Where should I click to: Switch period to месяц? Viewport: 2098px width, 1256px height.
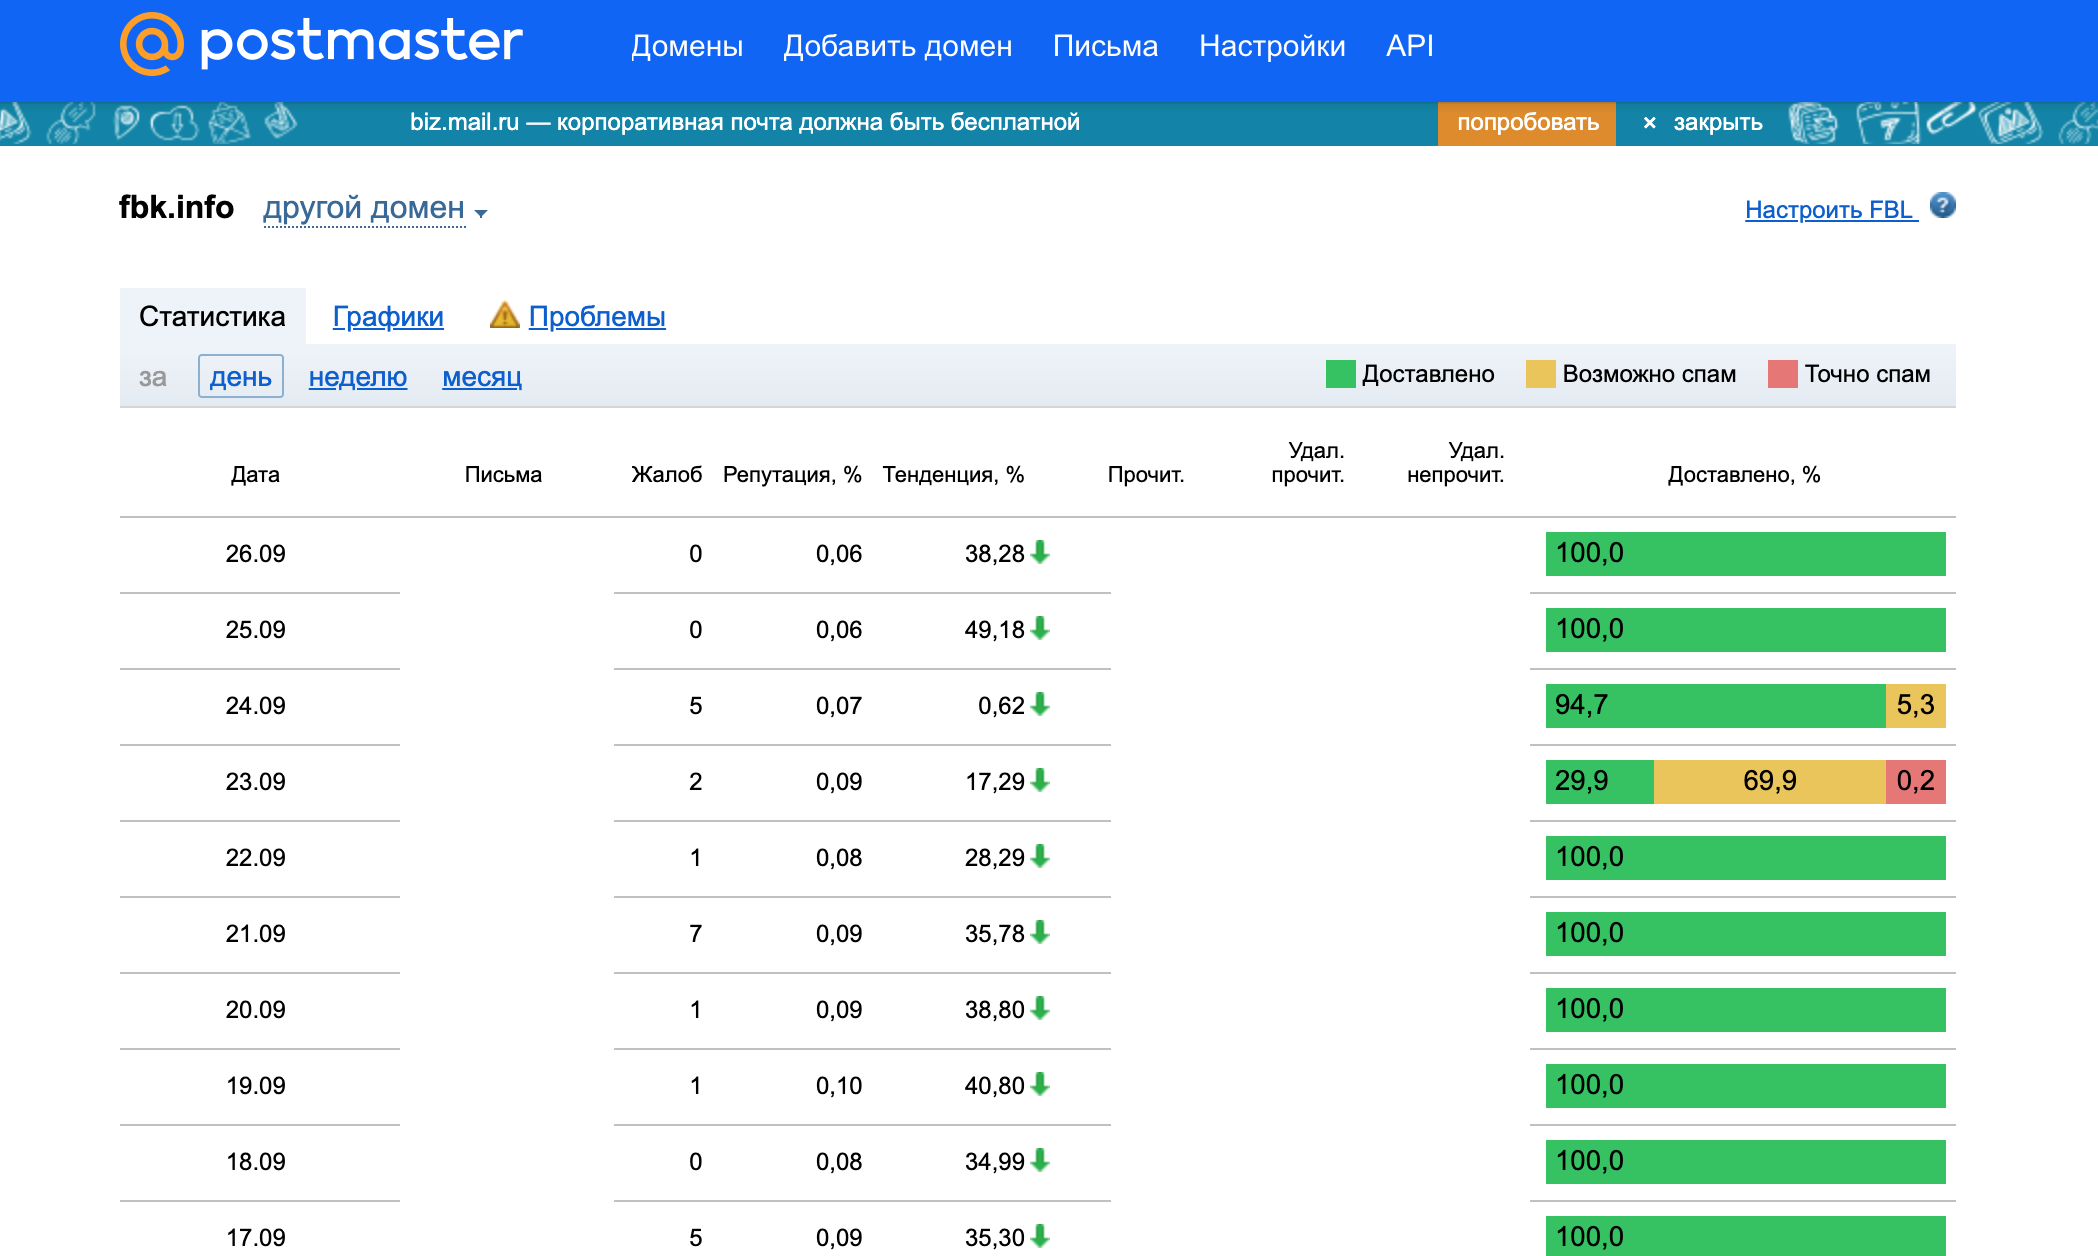(x=481, y=377)
